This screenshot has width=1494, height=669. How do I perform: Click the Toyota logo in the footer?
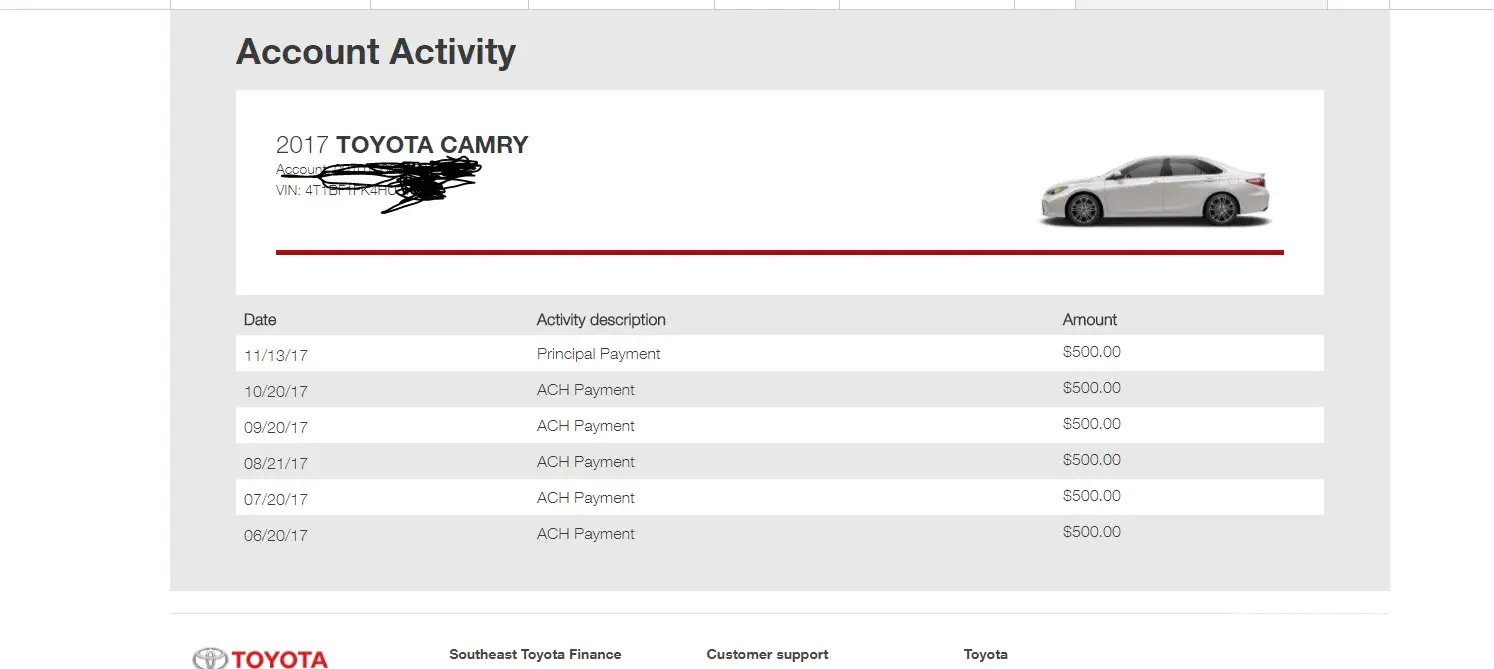tap(261, 658)
